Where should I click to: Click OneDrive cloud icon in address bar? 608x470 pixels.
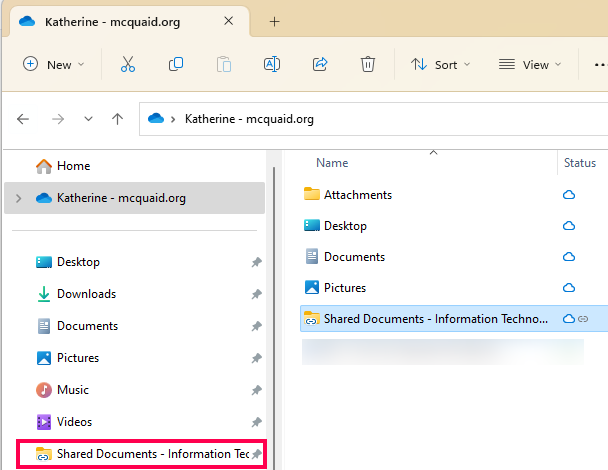tap(156, 118)
